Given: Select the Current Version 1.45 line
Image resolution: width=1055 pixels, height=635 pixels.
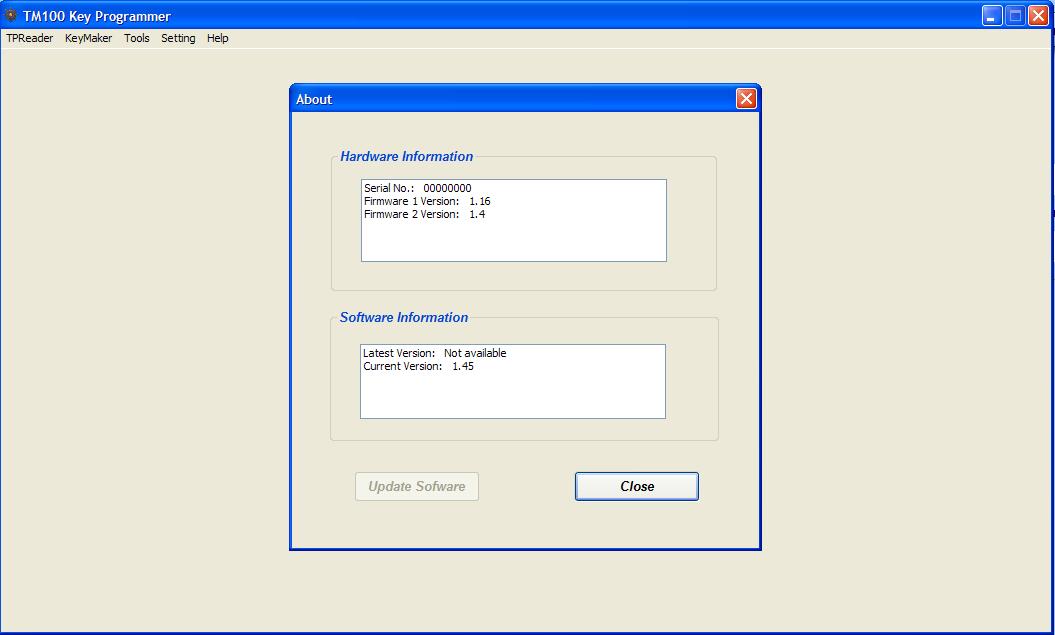Looking at the screenshot, I should (419, 367).
